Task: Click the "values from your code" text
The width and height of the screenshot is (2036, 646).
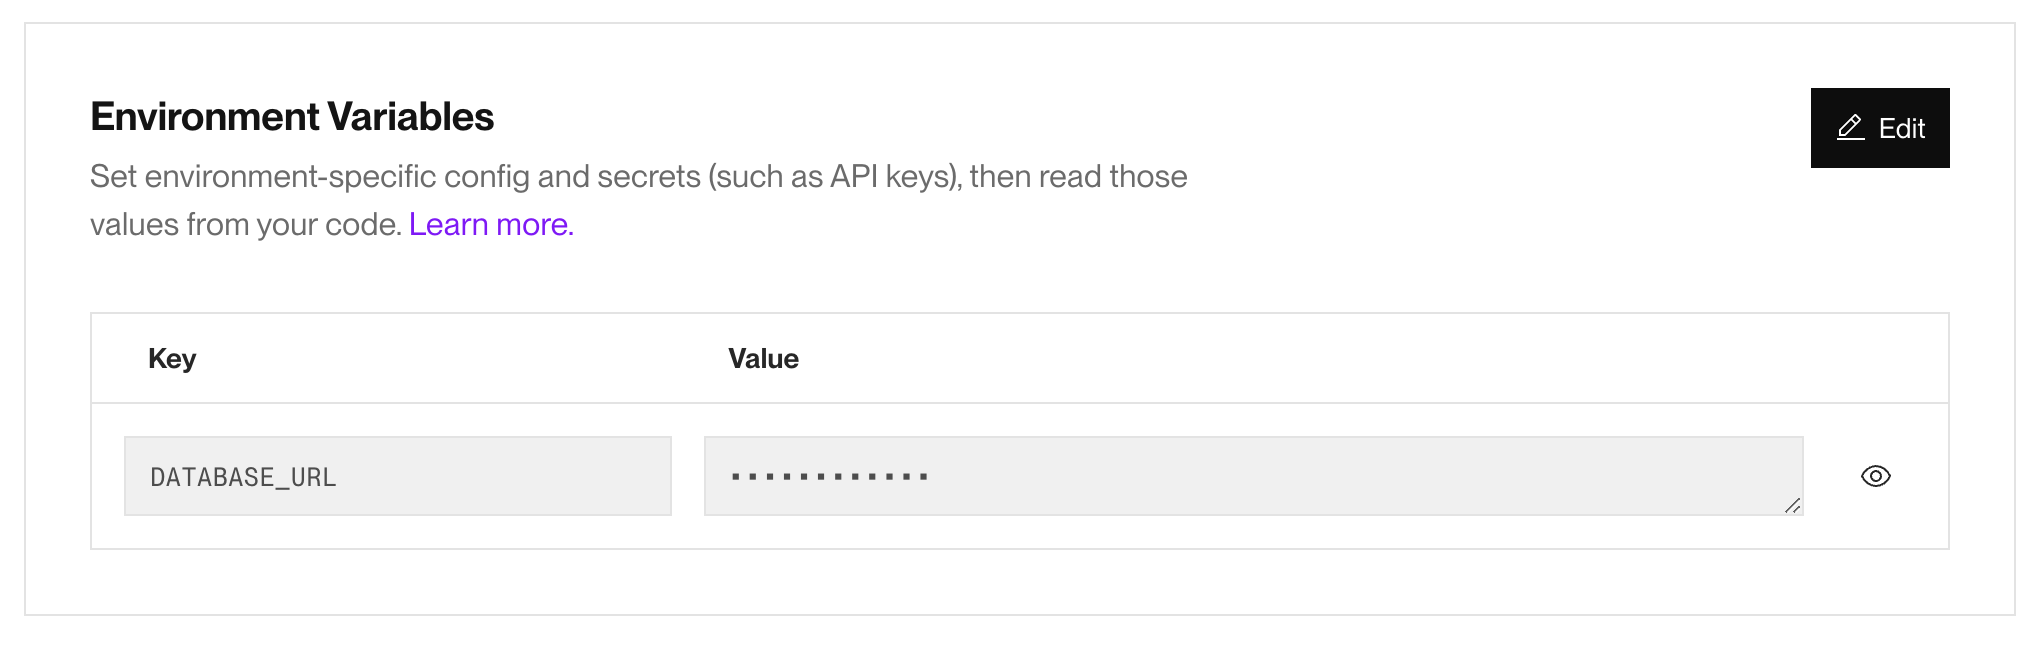Action: [x=245, y=224]
